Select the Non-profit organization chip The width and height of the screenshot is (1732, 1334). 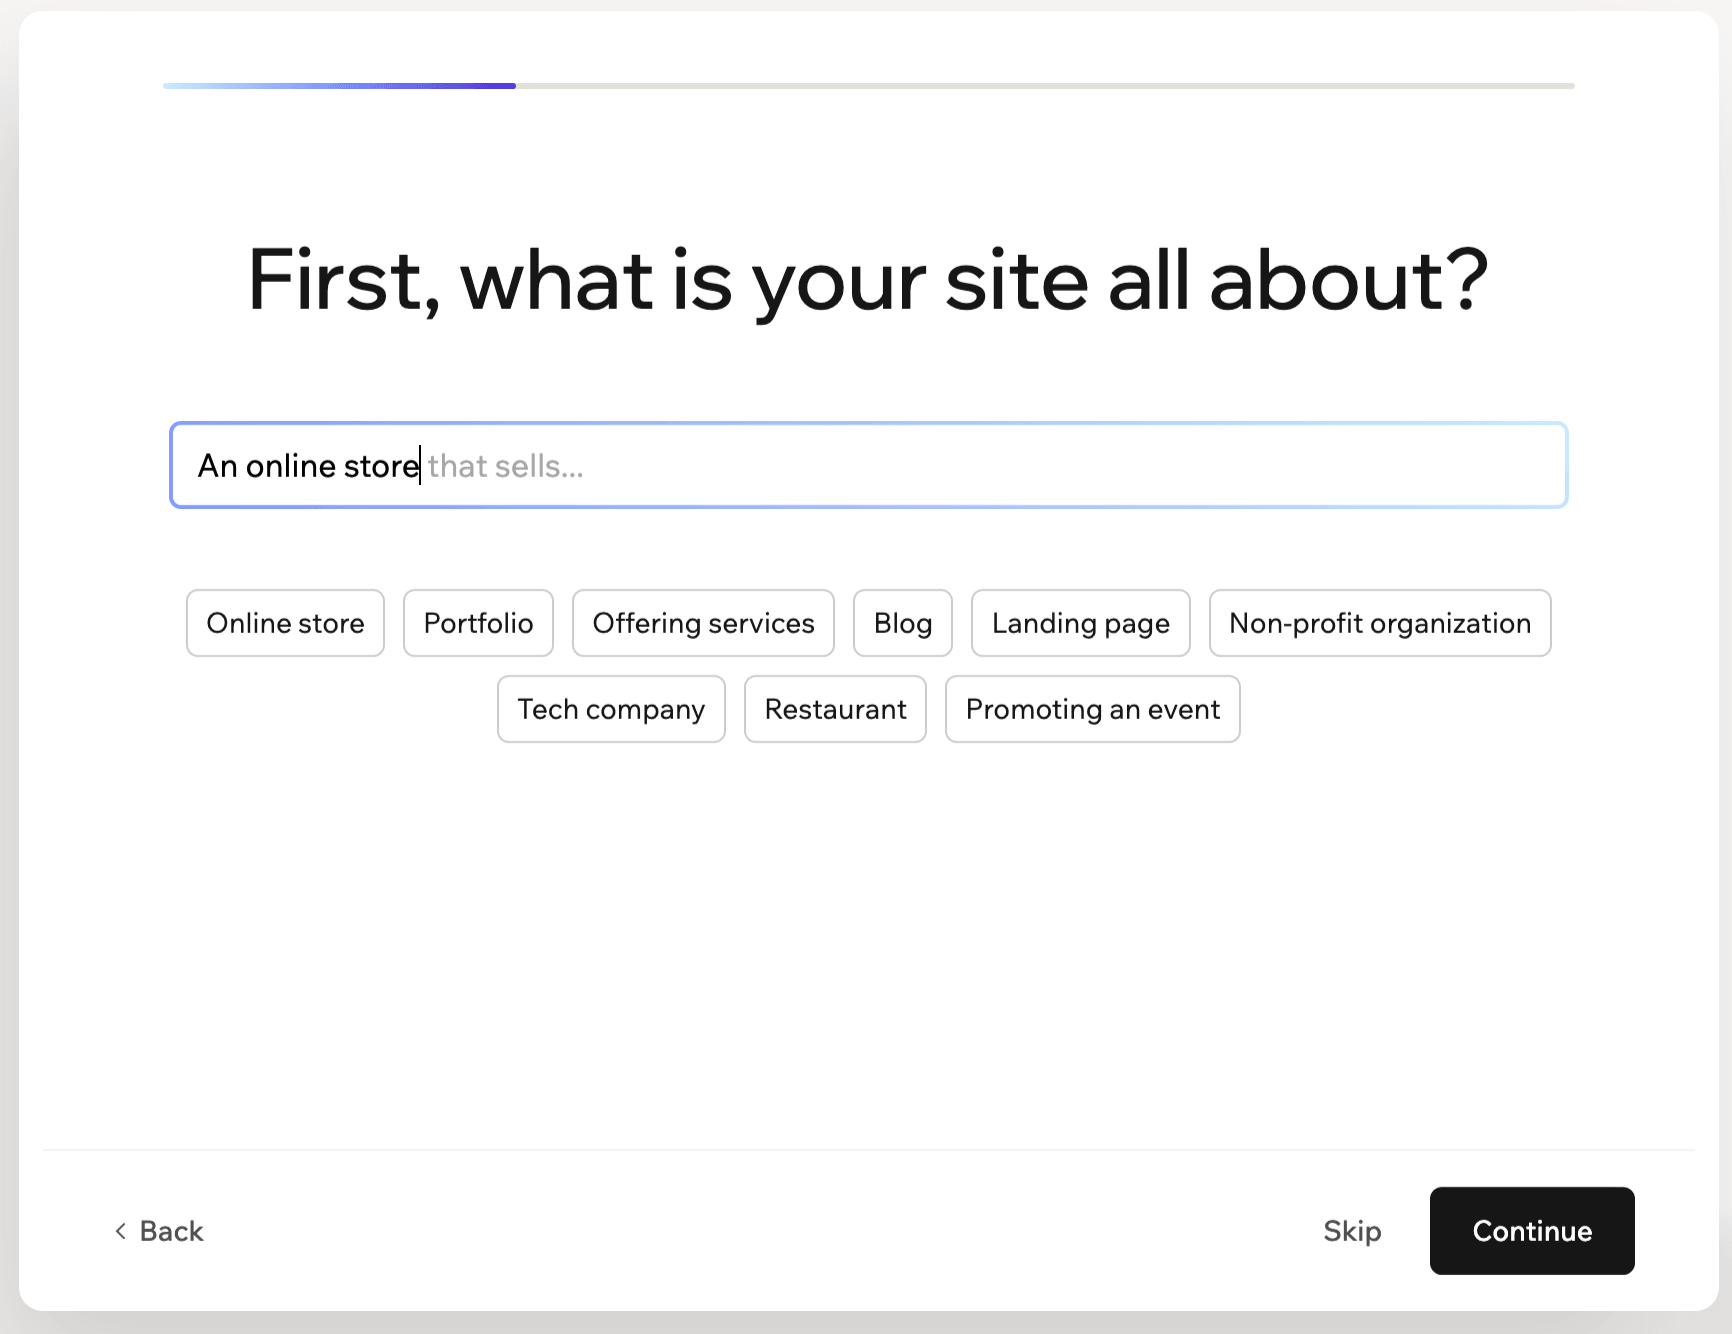[1380, 623]
